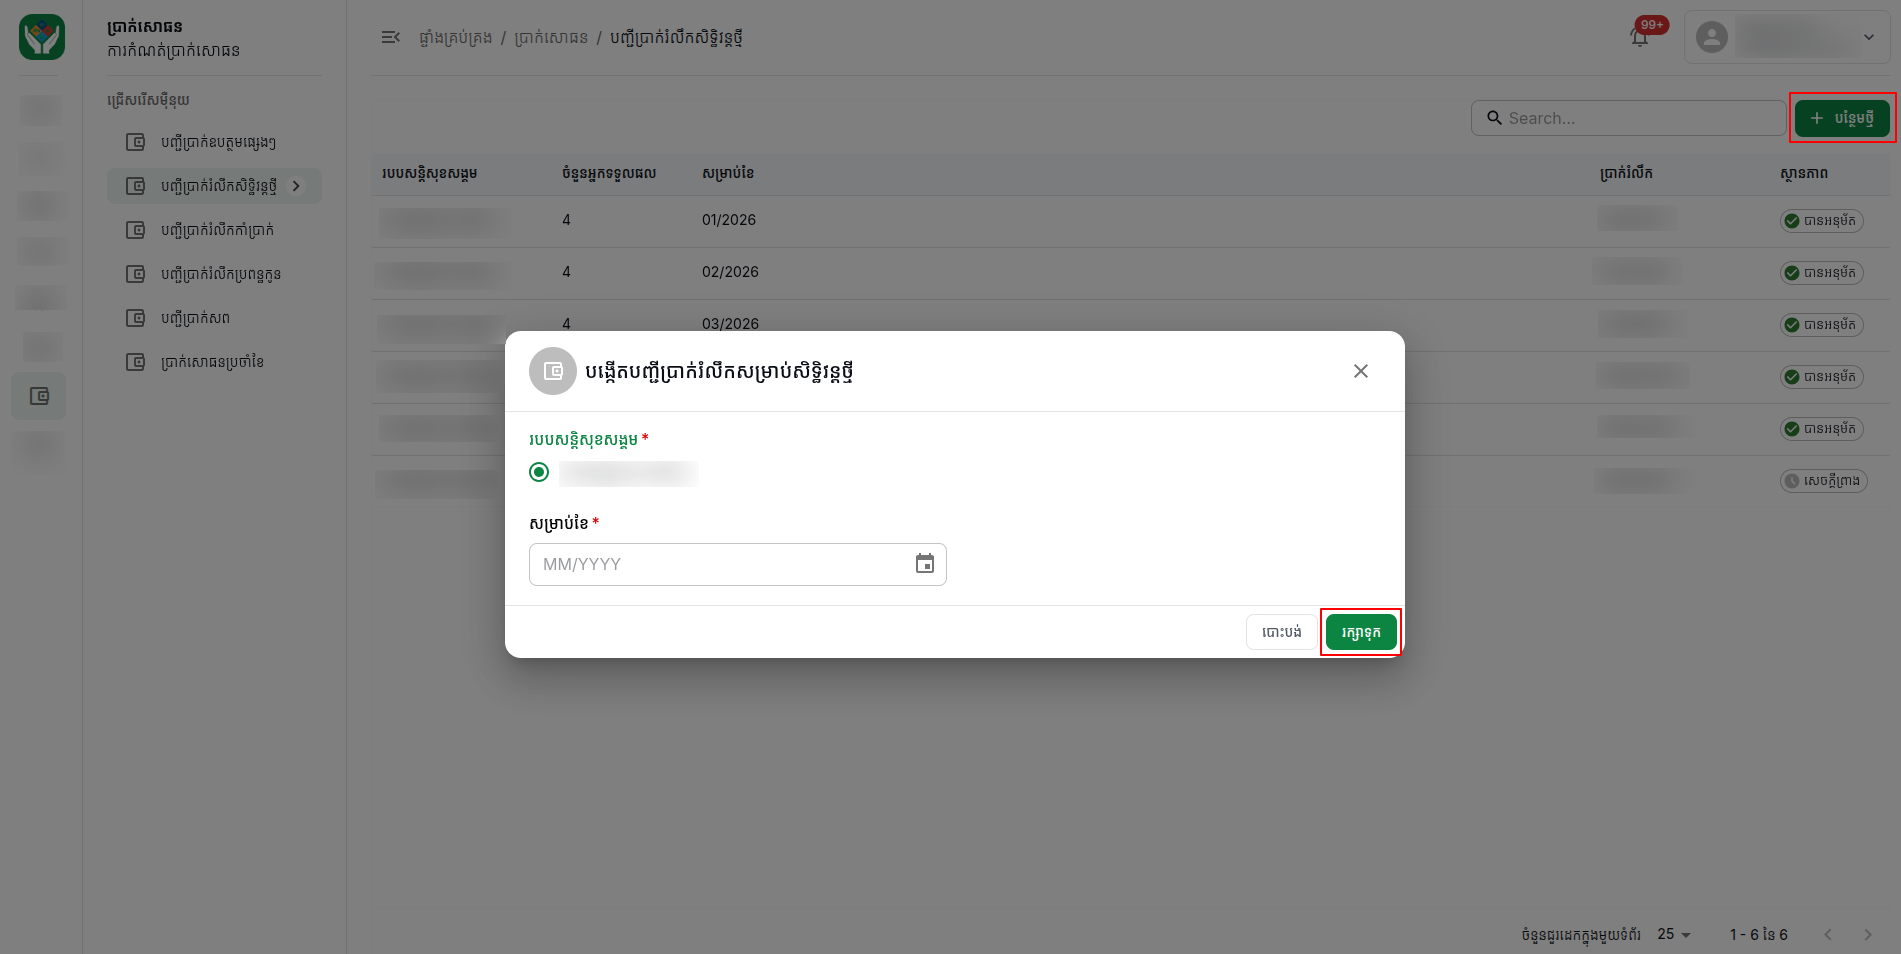Open the notifications bell with 99+ badge

tap(1640, 37)
